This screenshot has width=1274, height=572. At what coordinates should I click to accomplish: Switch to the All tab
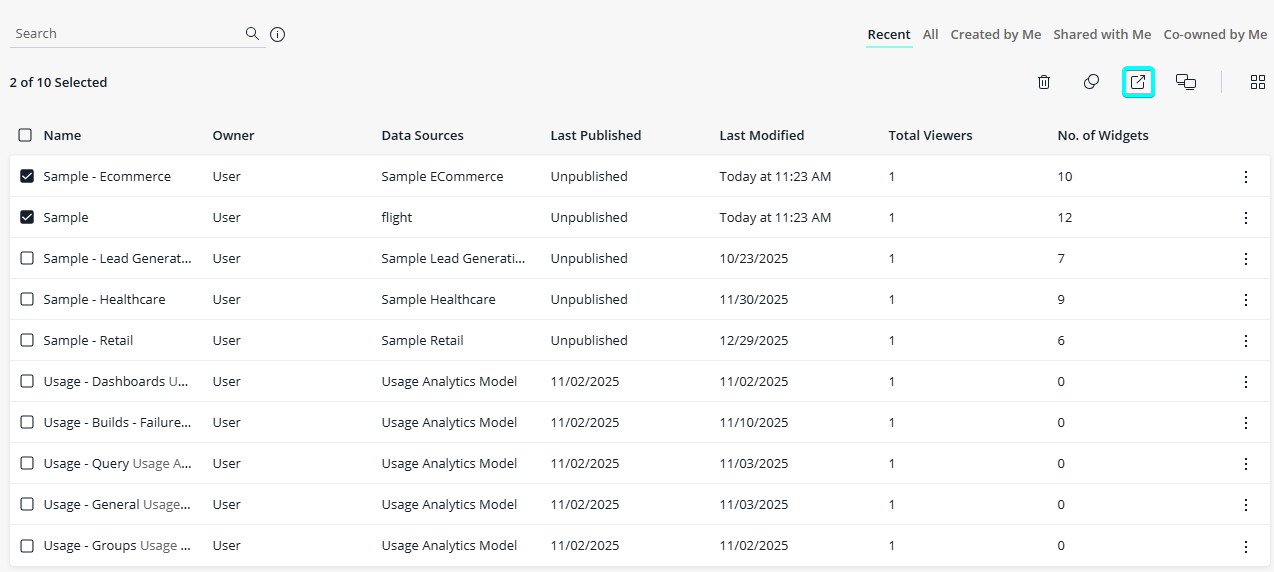(x=930, y=35)
